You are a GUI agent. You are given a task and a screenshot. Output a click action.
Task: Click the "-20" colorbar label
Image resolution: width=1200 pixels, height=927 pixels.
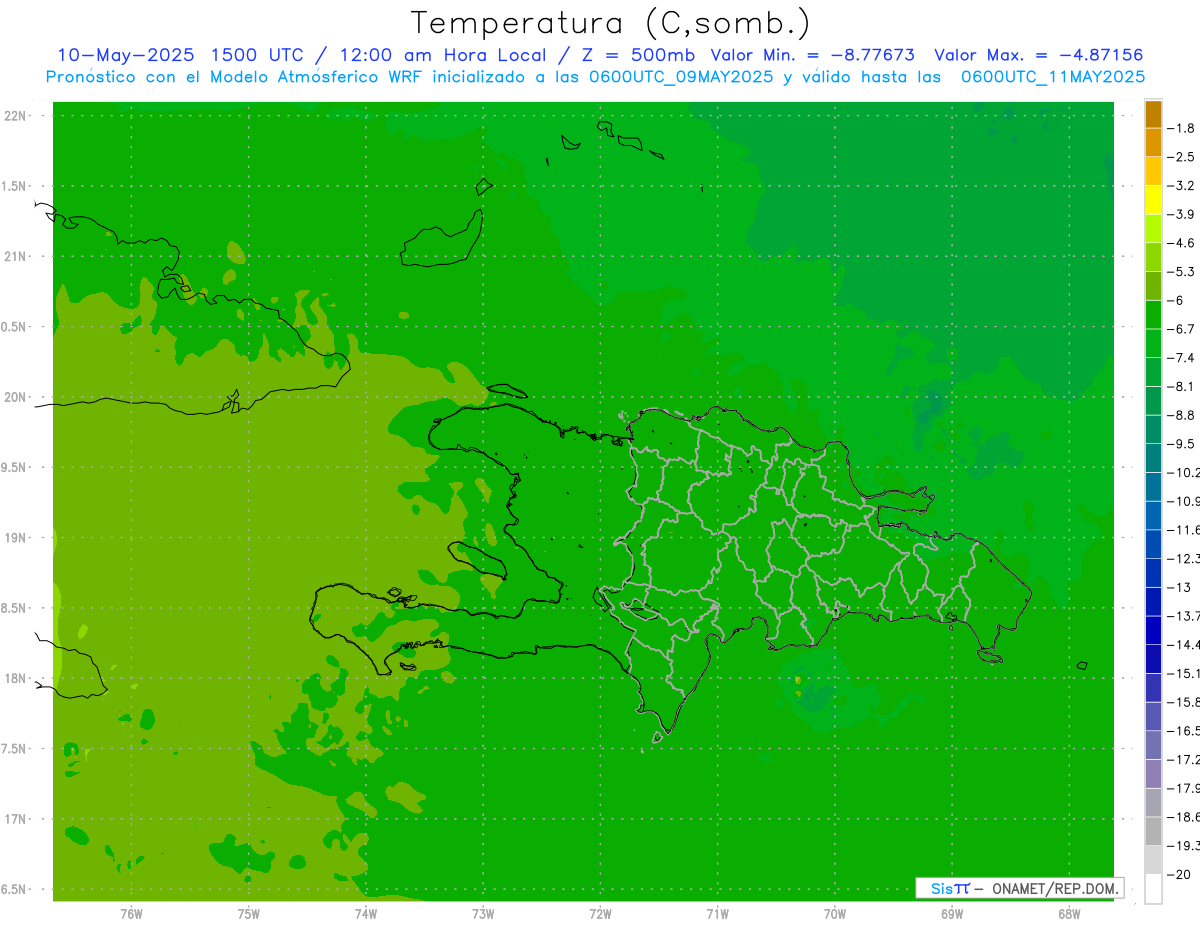(x=1179, y=874)
